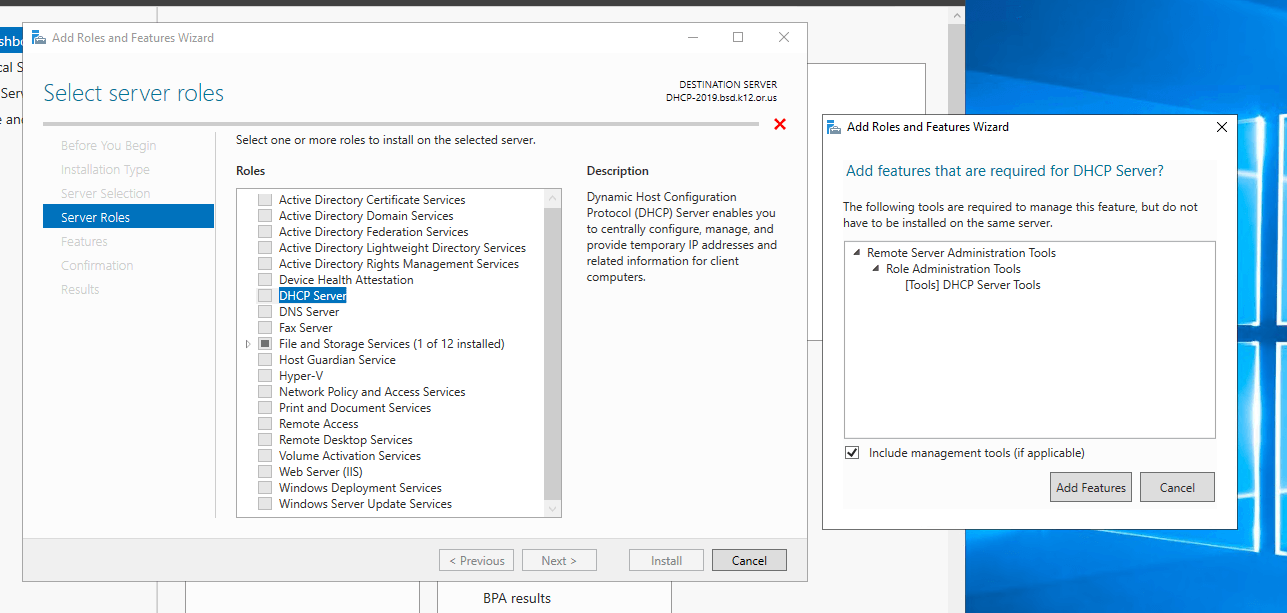Expand File and Storage Services node
Screen dimensions: 1287x613
(248, 344)
